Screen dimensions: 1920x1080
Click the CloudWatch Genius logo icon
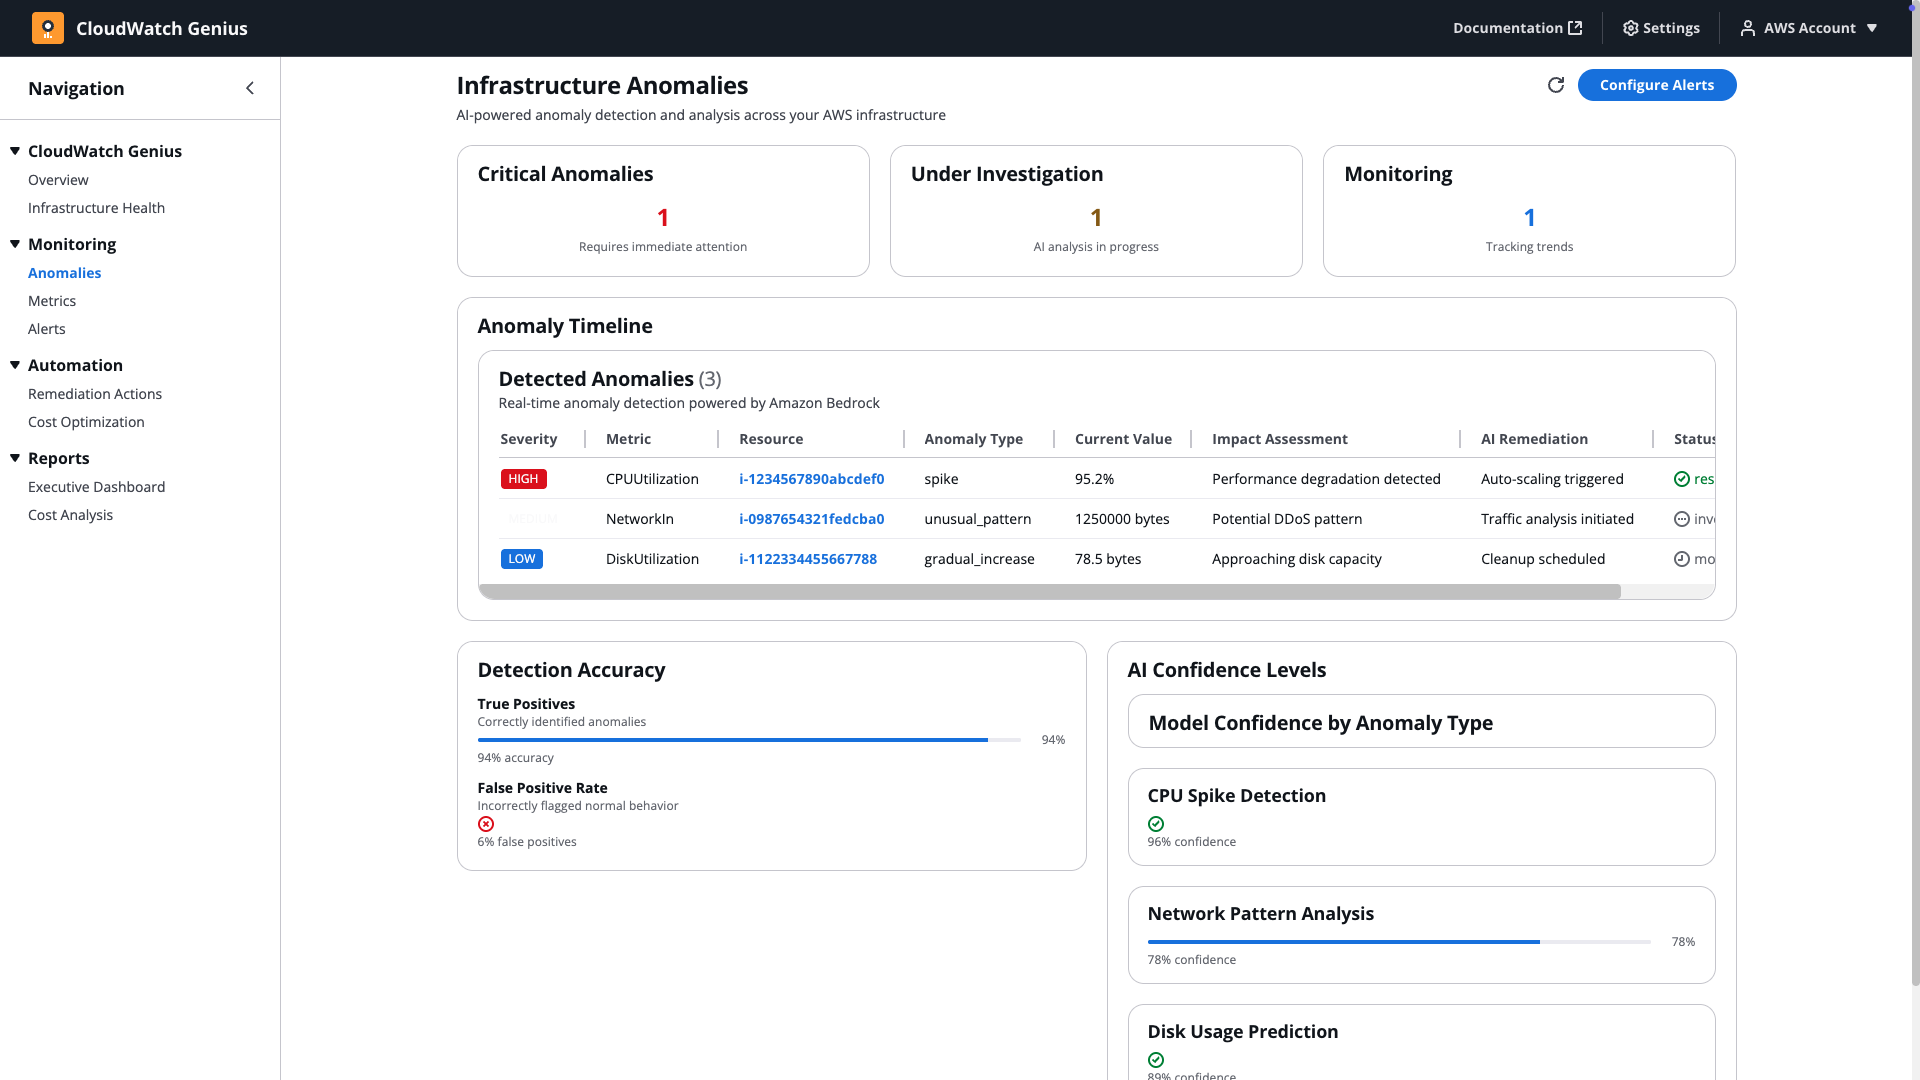[47, 28]
